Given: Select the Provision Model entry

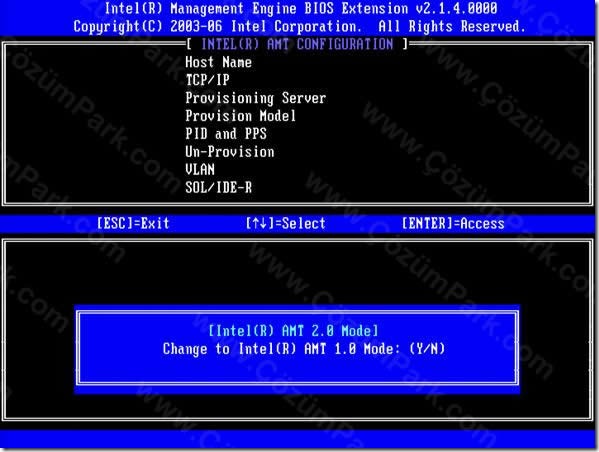Looking at the screenshot, I should point(240,115).
